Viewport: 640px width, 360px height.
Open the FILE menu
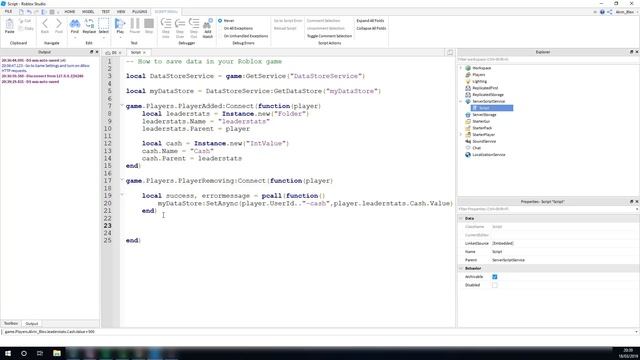8,11
